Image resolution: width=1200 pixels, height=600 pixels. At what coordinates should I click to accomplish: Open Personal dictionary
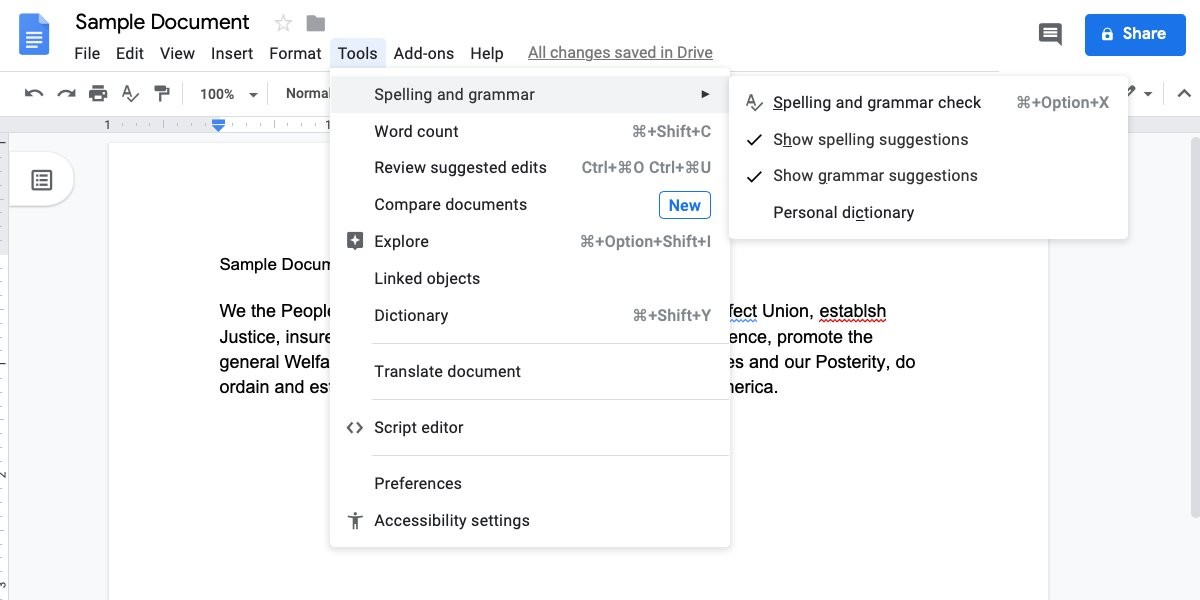coord(843,212)
